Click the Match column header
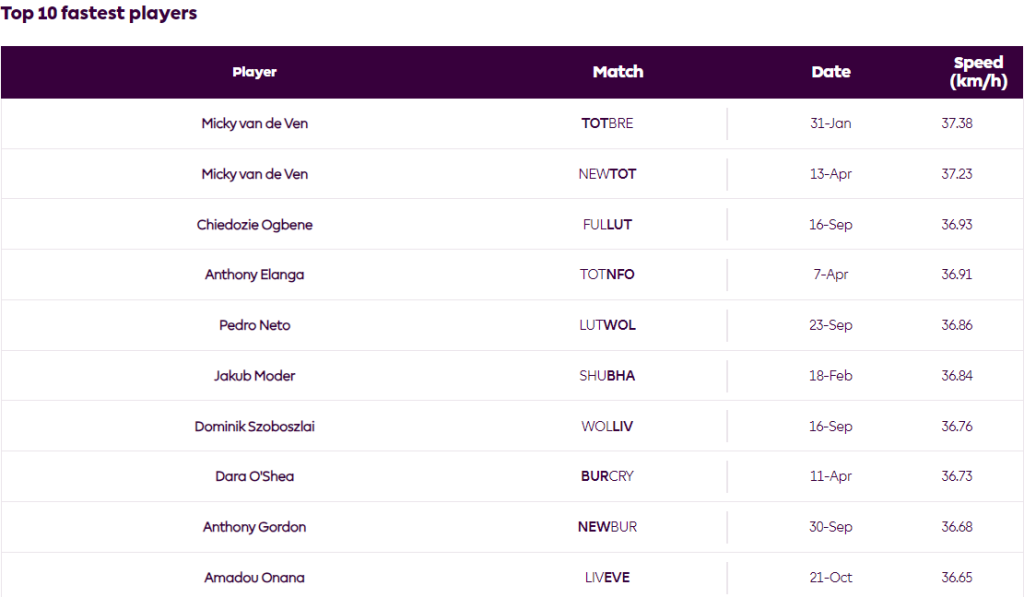This screenshot has height=597, width=1024. pos(617,72)
